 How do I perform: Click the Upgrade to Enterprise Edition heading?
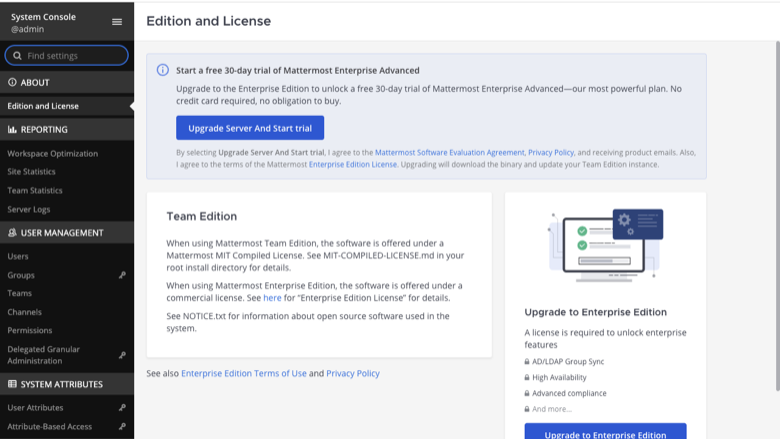tap(595, 312)
